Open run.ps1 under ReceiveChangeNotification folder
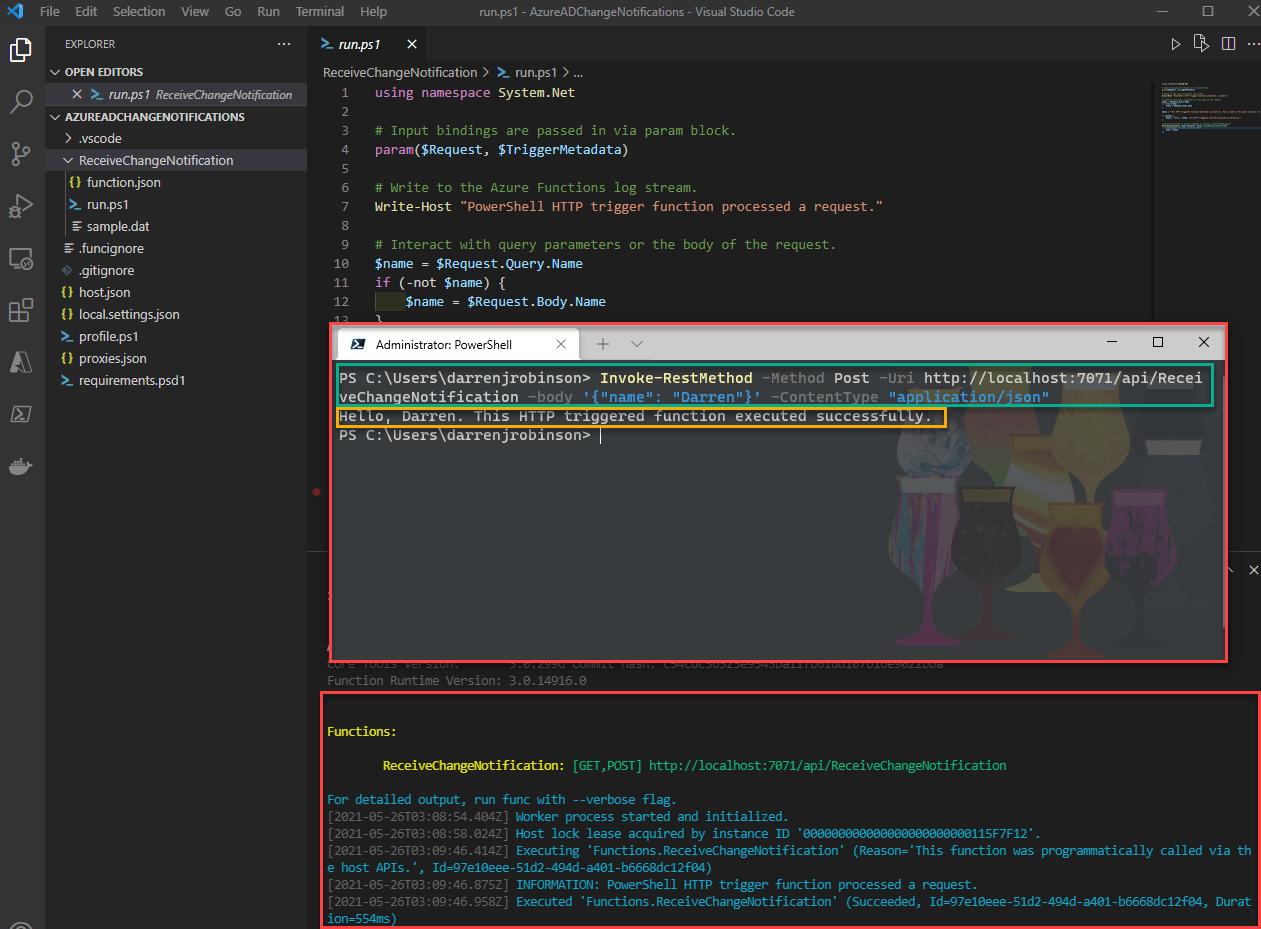Viewport: 1261px width, 929px height. pyautogui.click(x=175, y=204)
